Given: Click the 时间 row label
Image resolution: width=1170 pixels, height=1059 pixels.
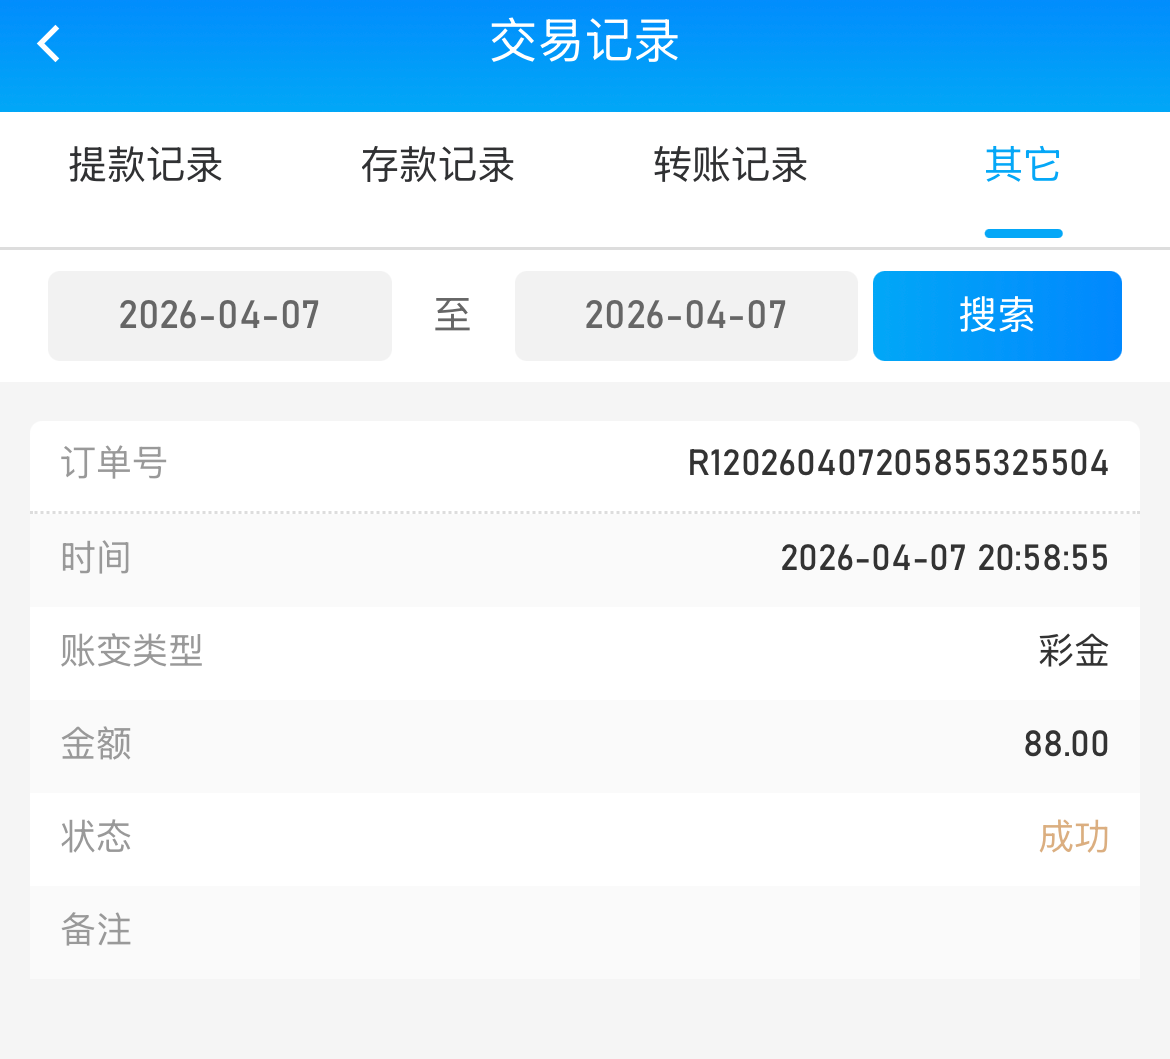Looking at the screenshot, I should pyautogui.click(x=96, y=558).
